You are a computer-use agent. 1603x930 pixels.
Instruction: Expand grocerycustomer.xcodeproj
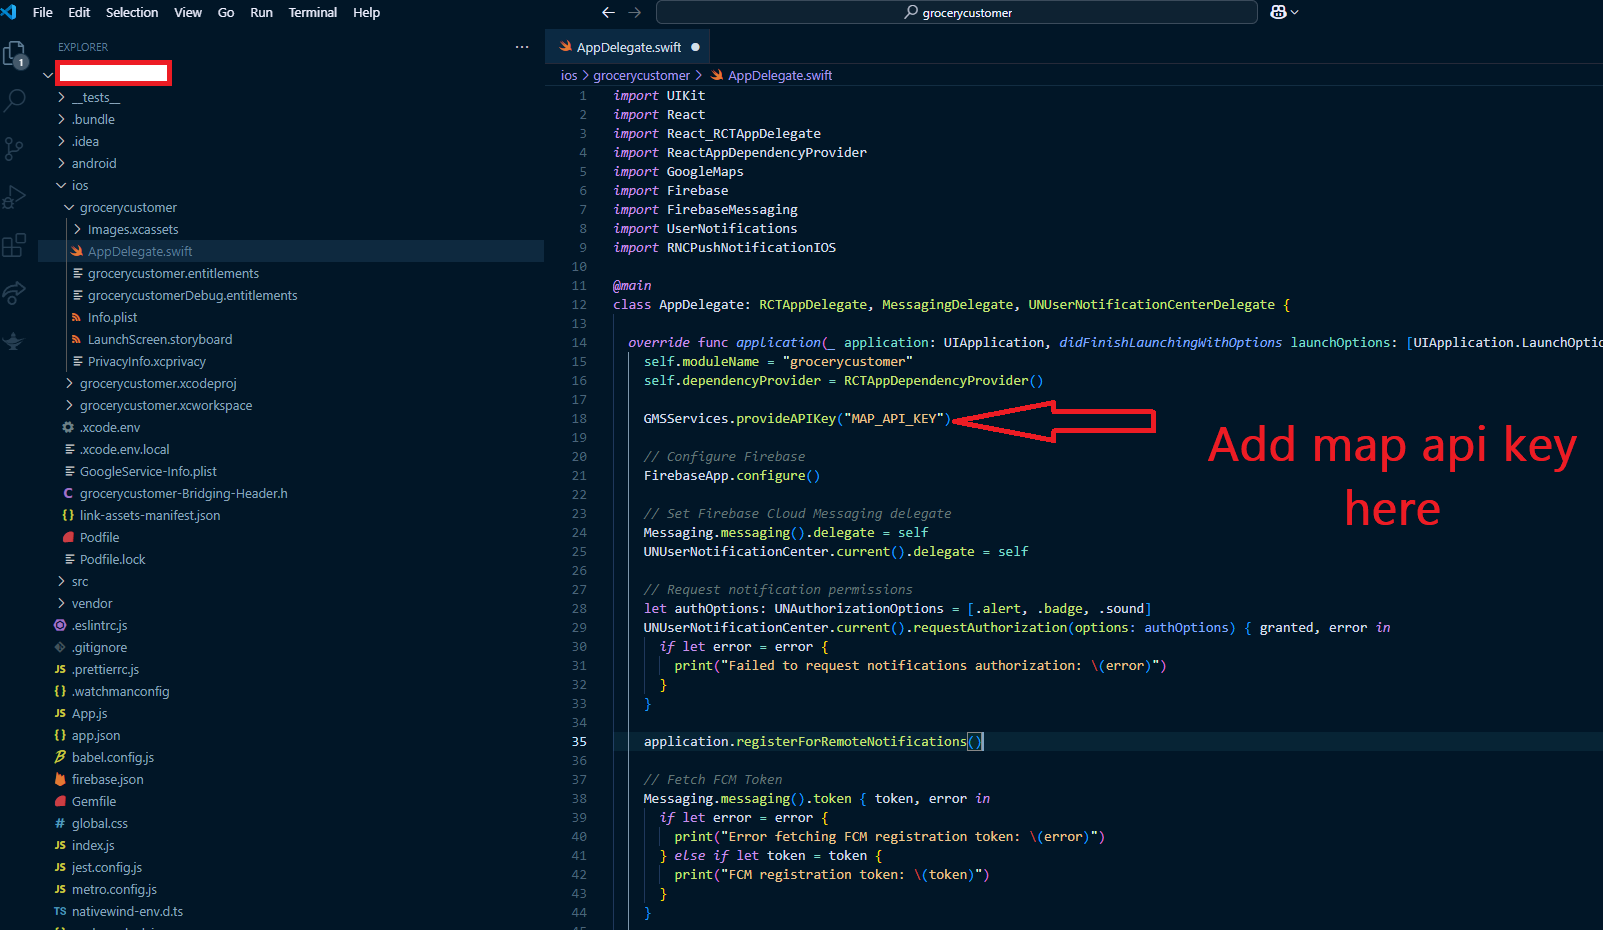pyautogui.click(x=69, y=383)
